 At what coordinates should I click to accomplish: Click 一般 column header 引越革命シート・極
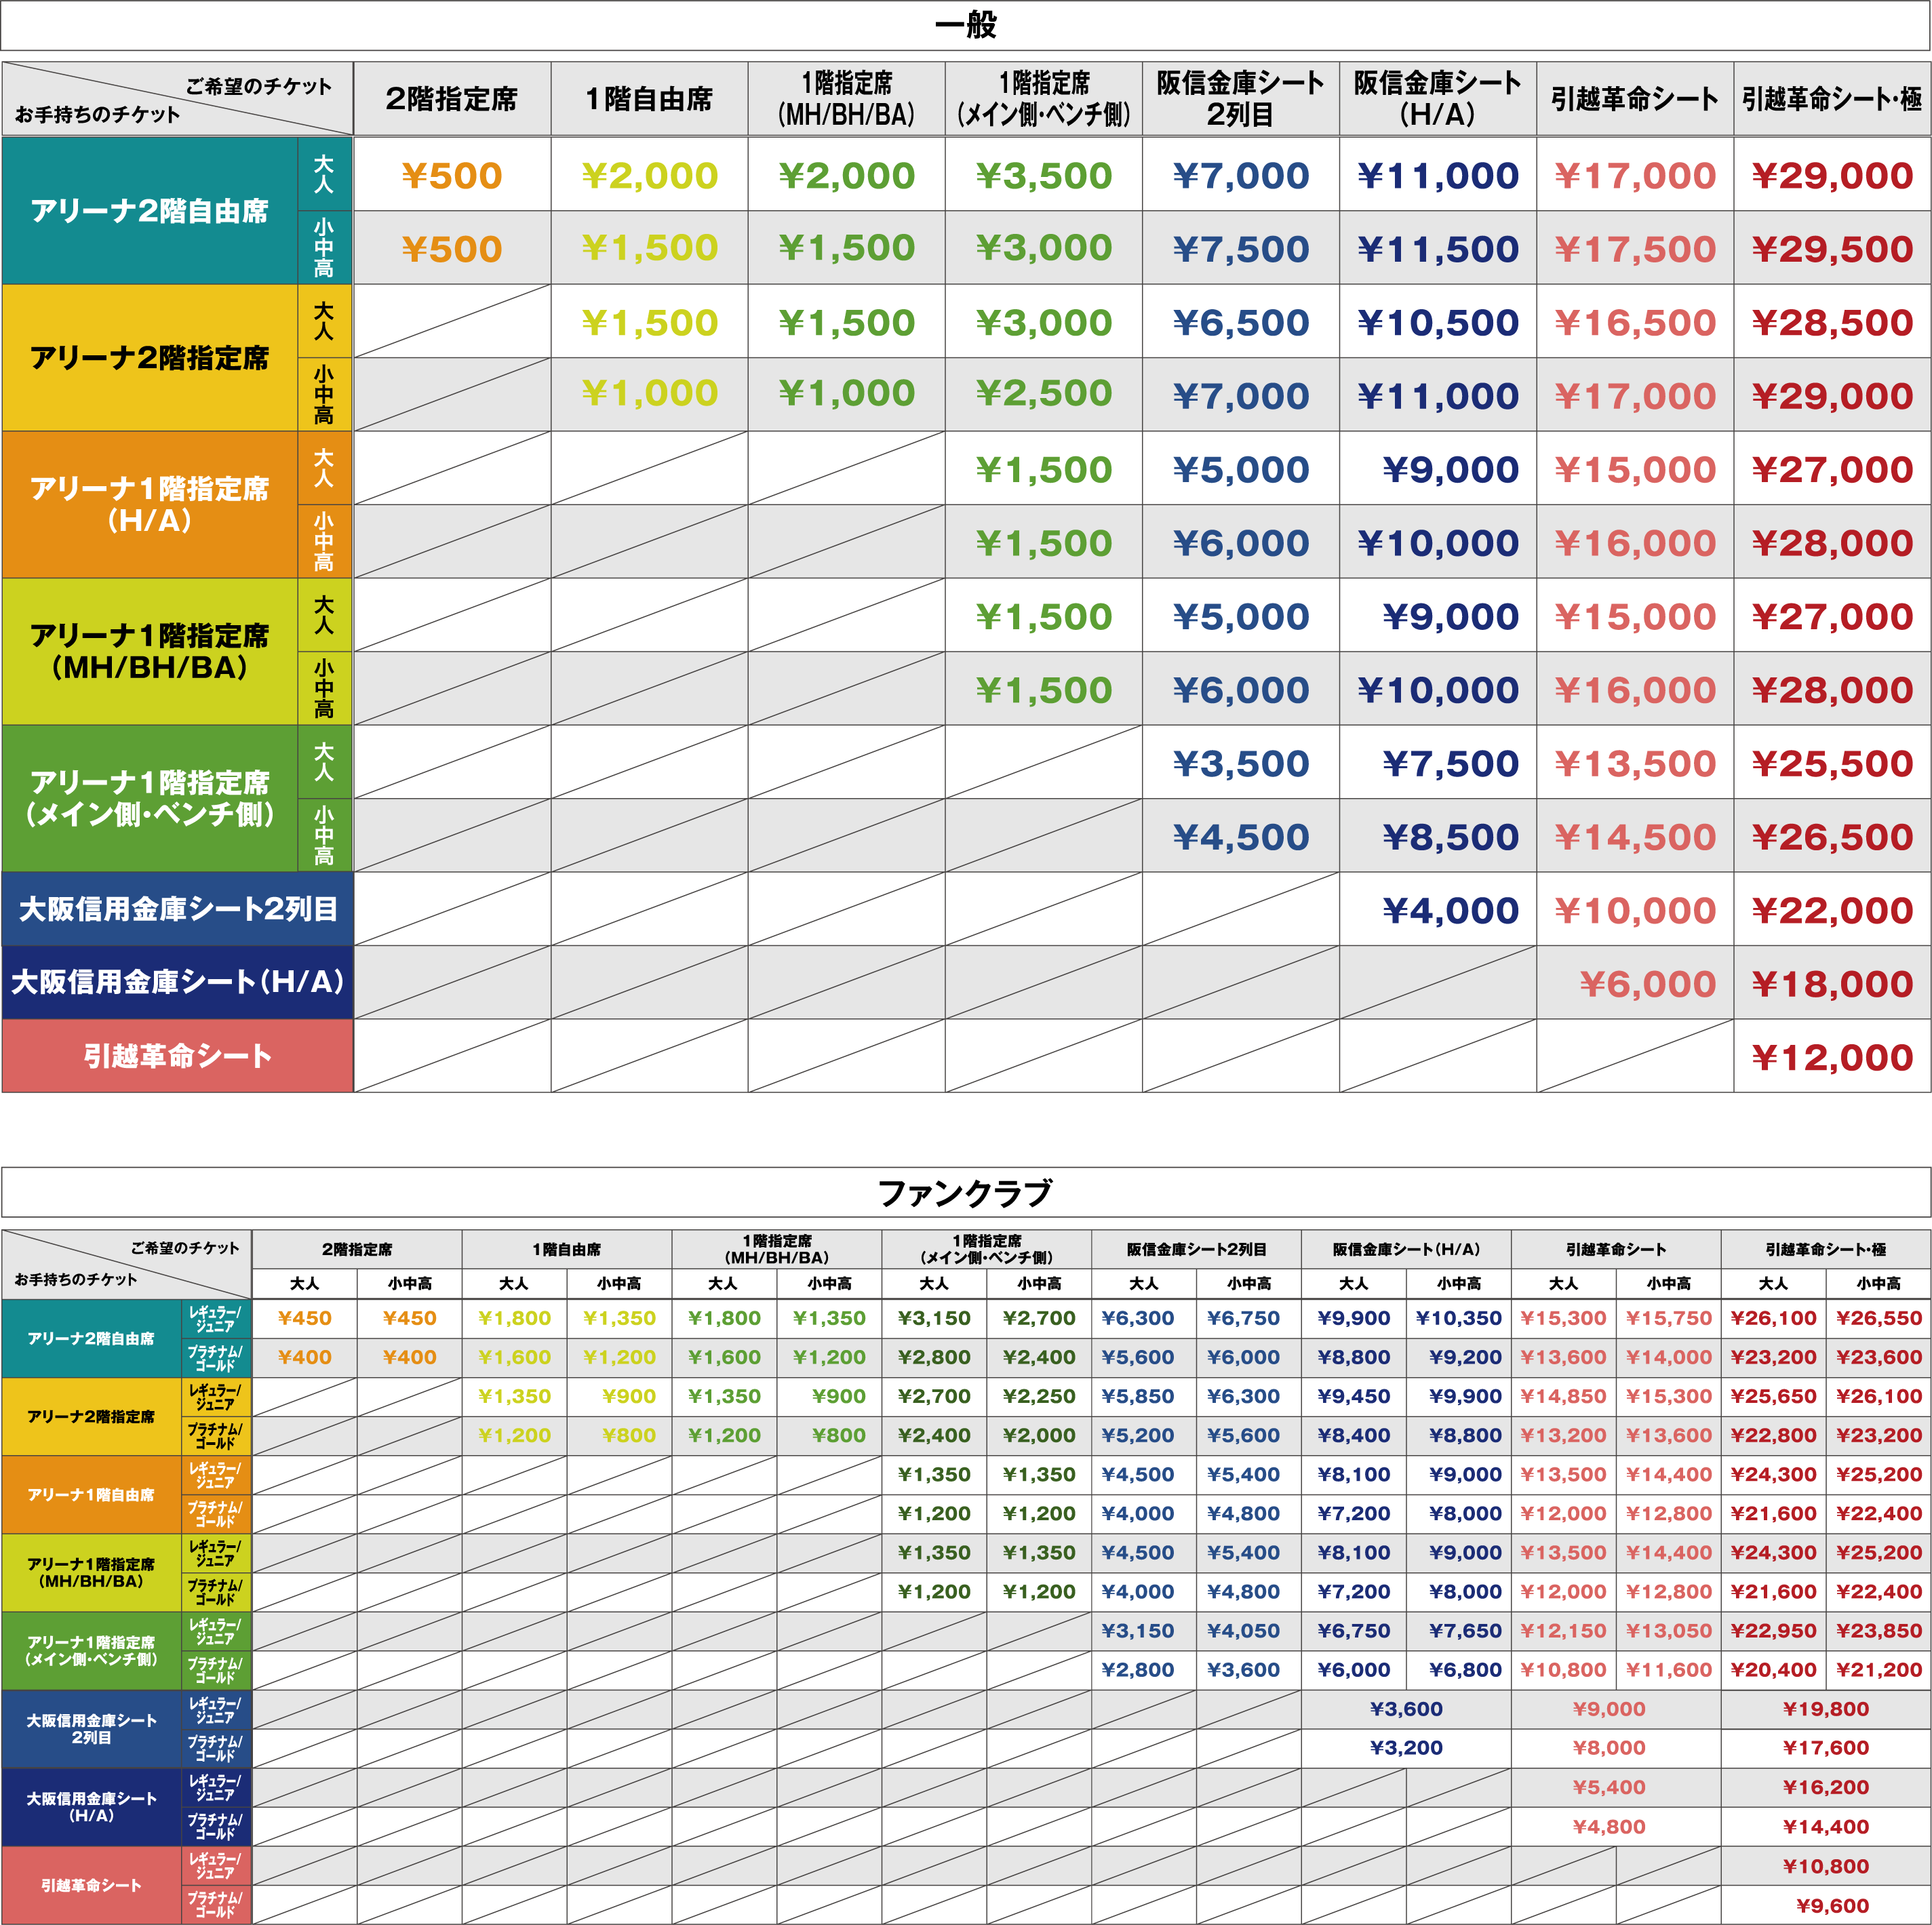pos(1832,99)
